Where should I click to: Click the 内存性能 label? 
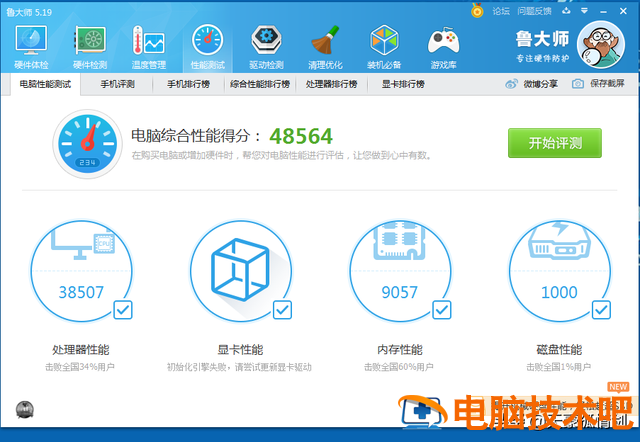pyautogui.click(x=400, y=350)
